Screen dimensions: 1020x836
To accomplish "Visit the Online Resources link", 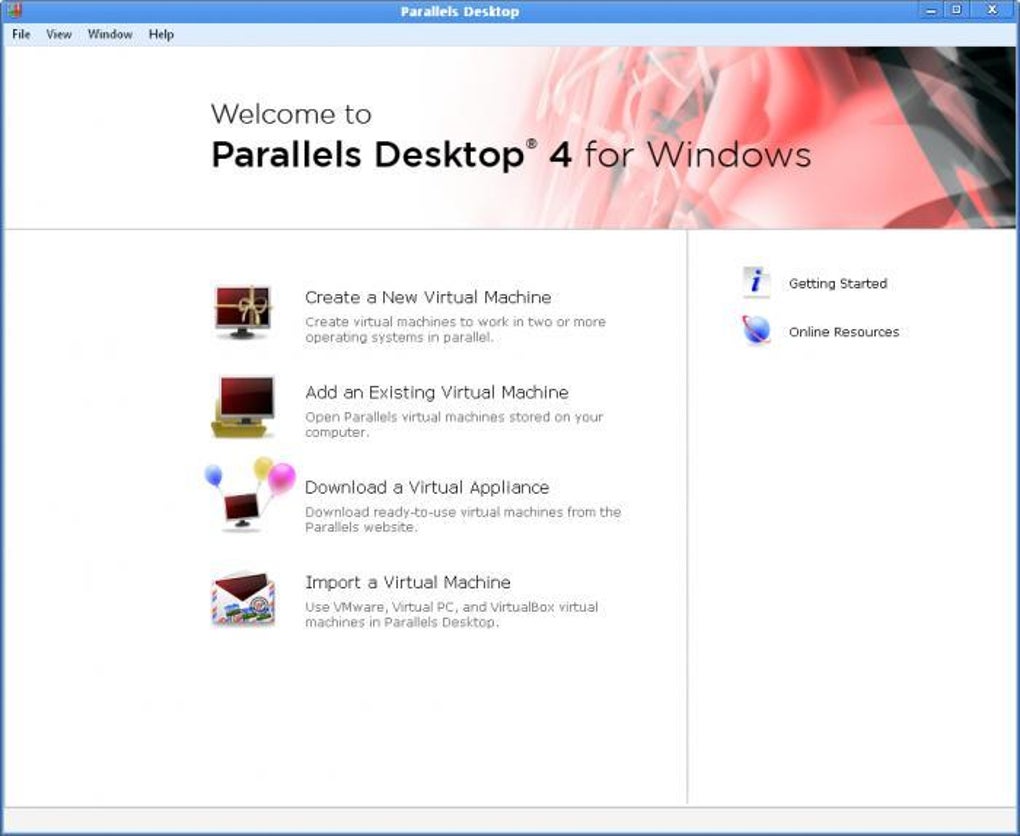I will [844, 332].
